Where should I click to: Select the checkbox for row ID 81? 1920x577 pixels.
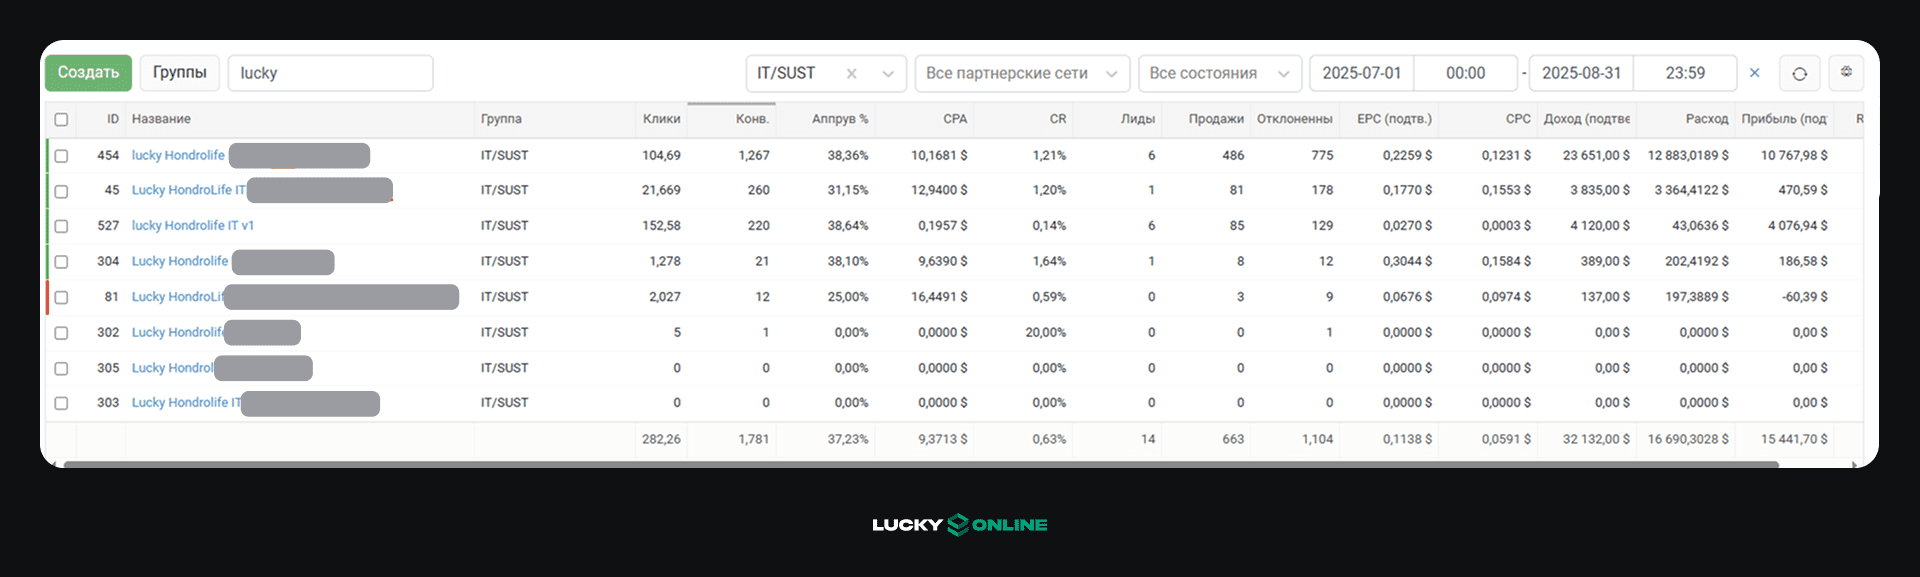(61, 297)
